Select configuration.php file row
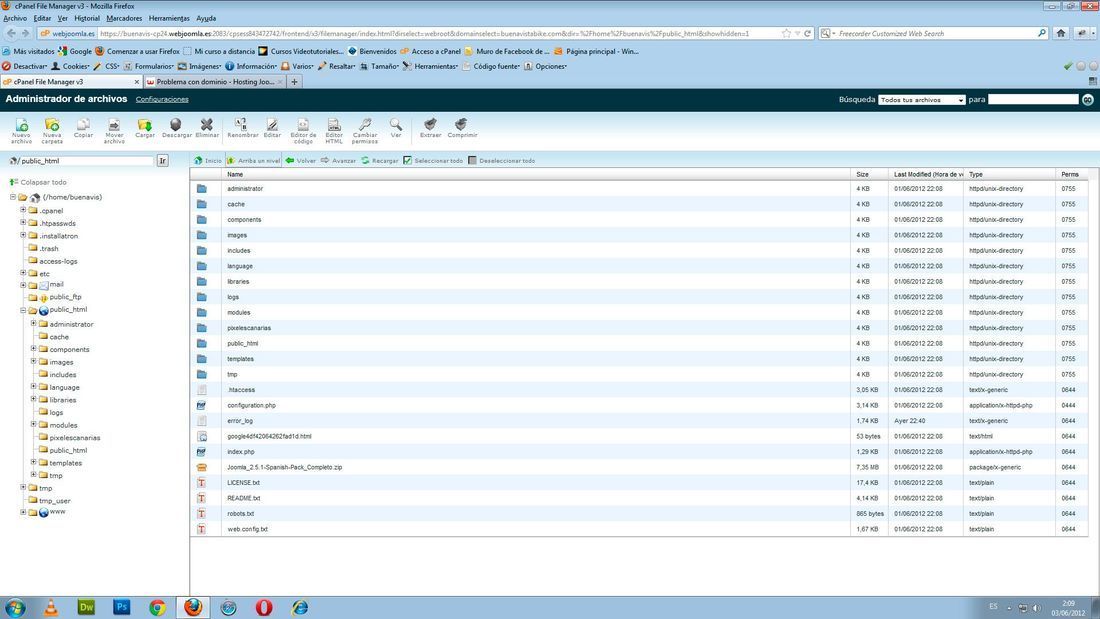Screen dimensions: 1100x619 [638, 406]
